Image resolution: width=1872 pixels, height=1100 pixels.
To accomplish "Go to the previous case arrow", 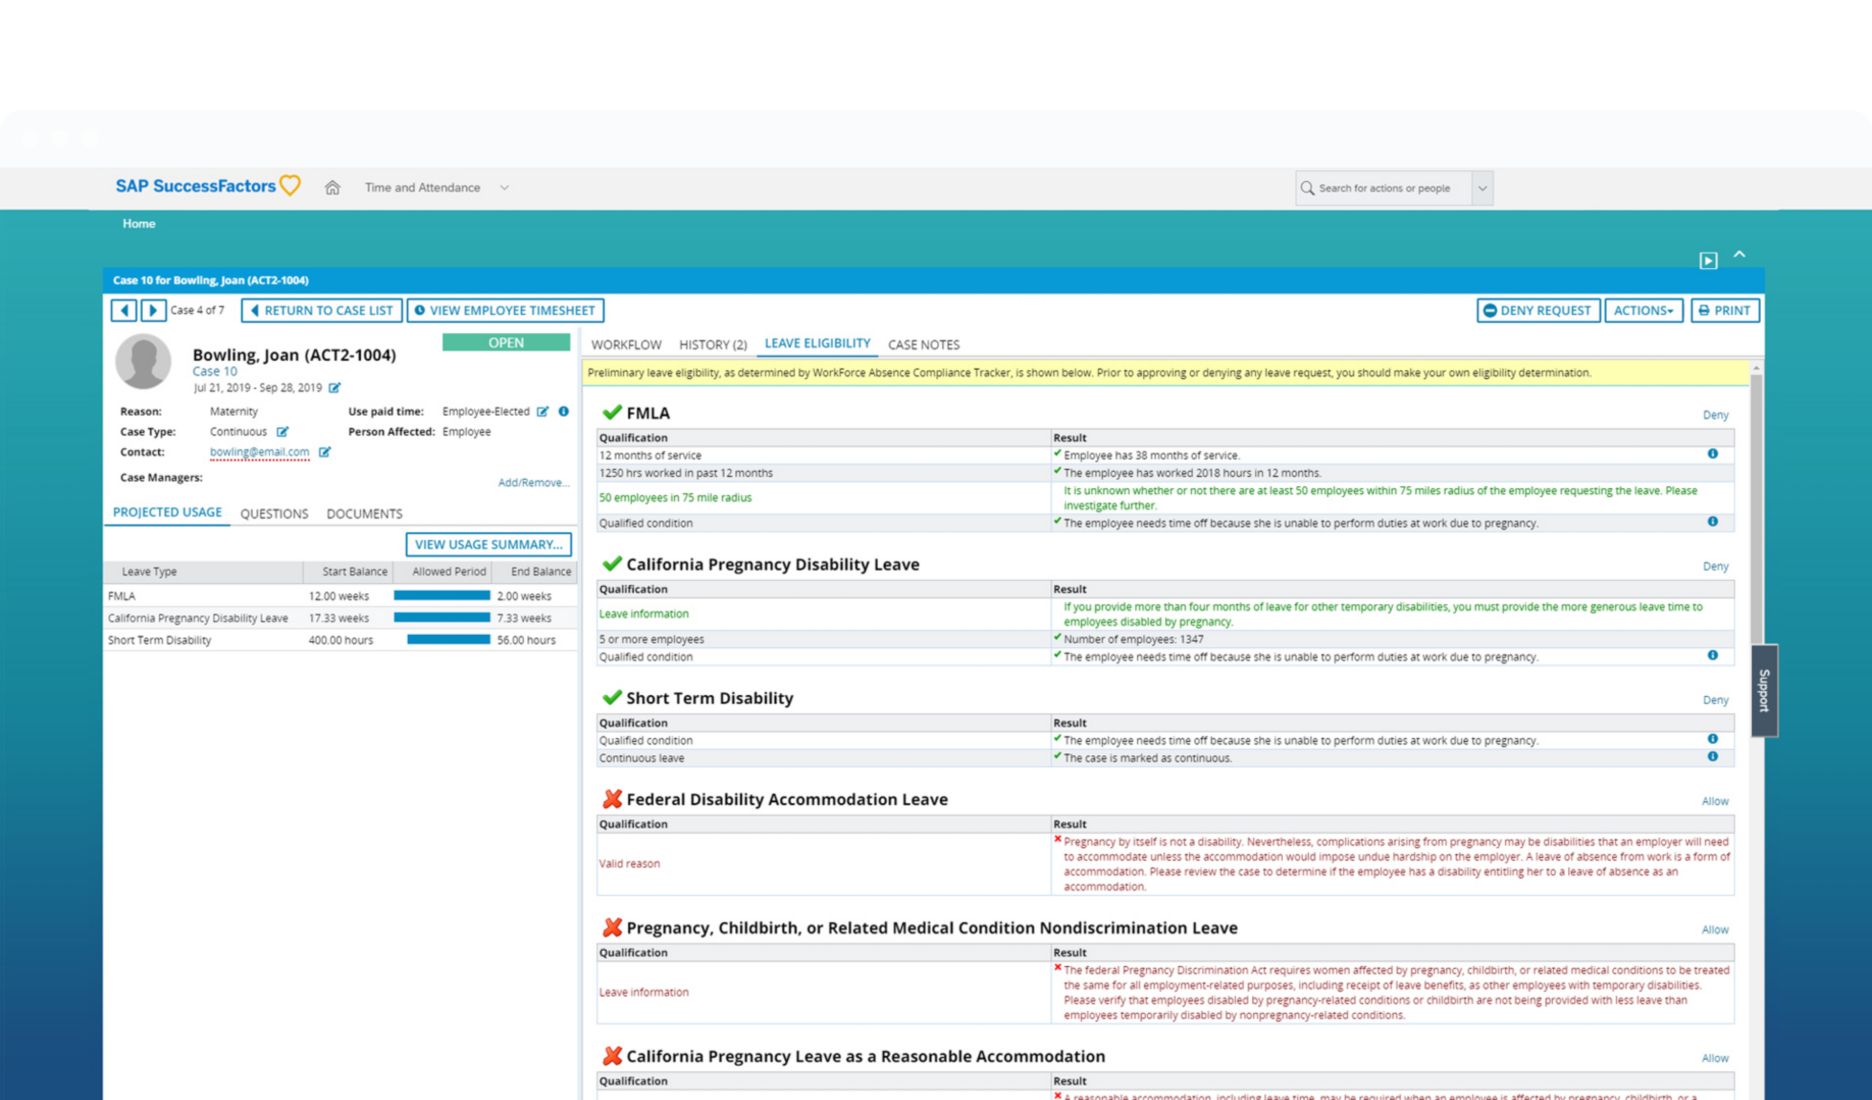I will (124, 311).
